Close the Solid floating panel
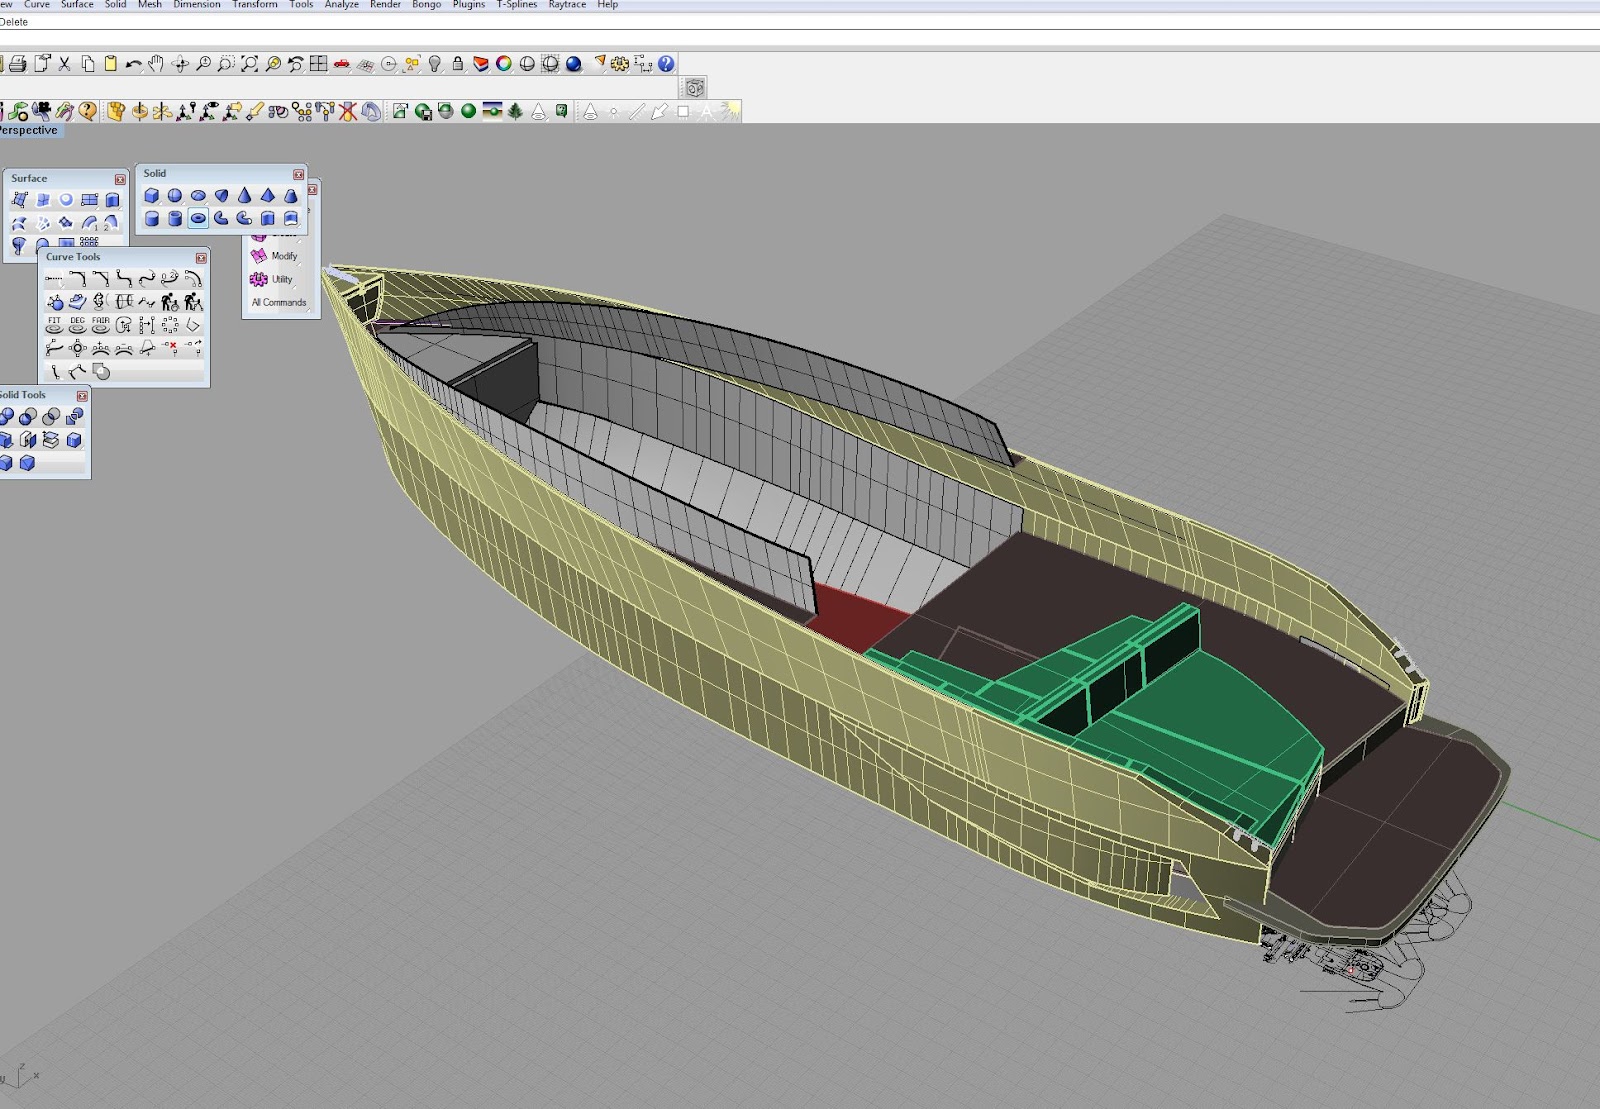This screenshot has width=1600, height=1109. (298, 174)
